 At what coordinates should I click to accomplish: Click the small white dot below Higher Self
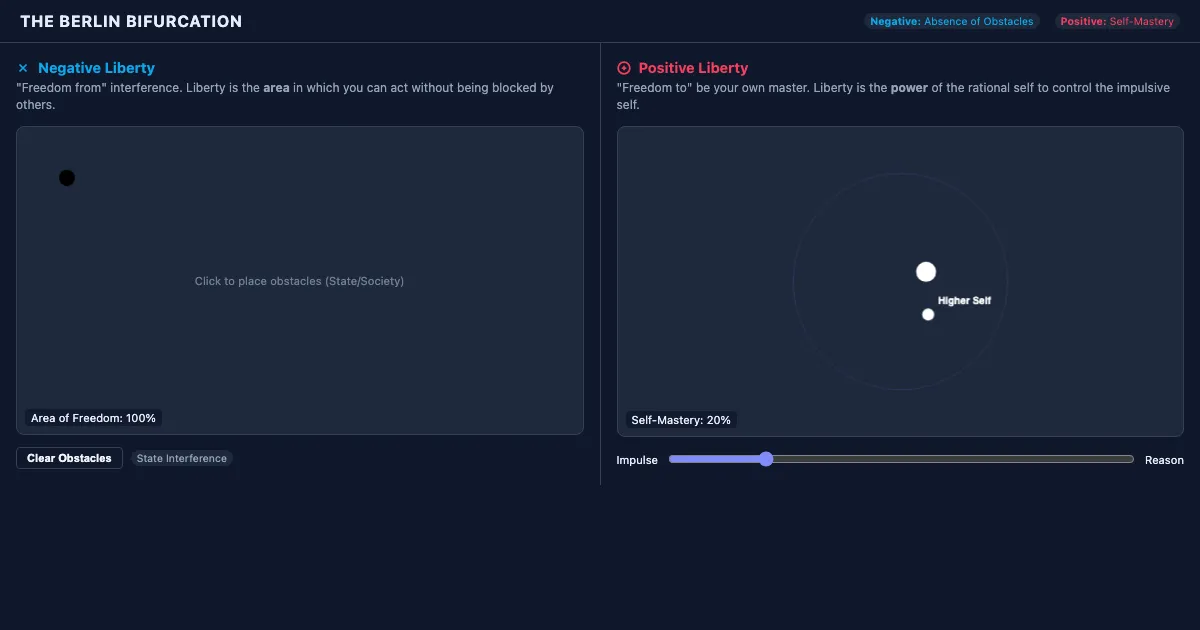(928, 314)
